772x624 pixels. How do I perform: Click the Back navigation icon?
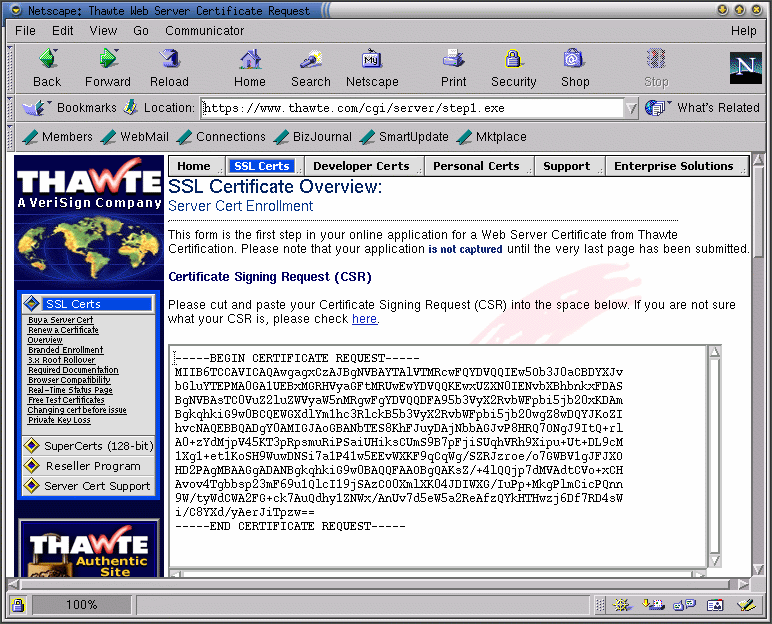pyautogui.click(x=47, y=60)
